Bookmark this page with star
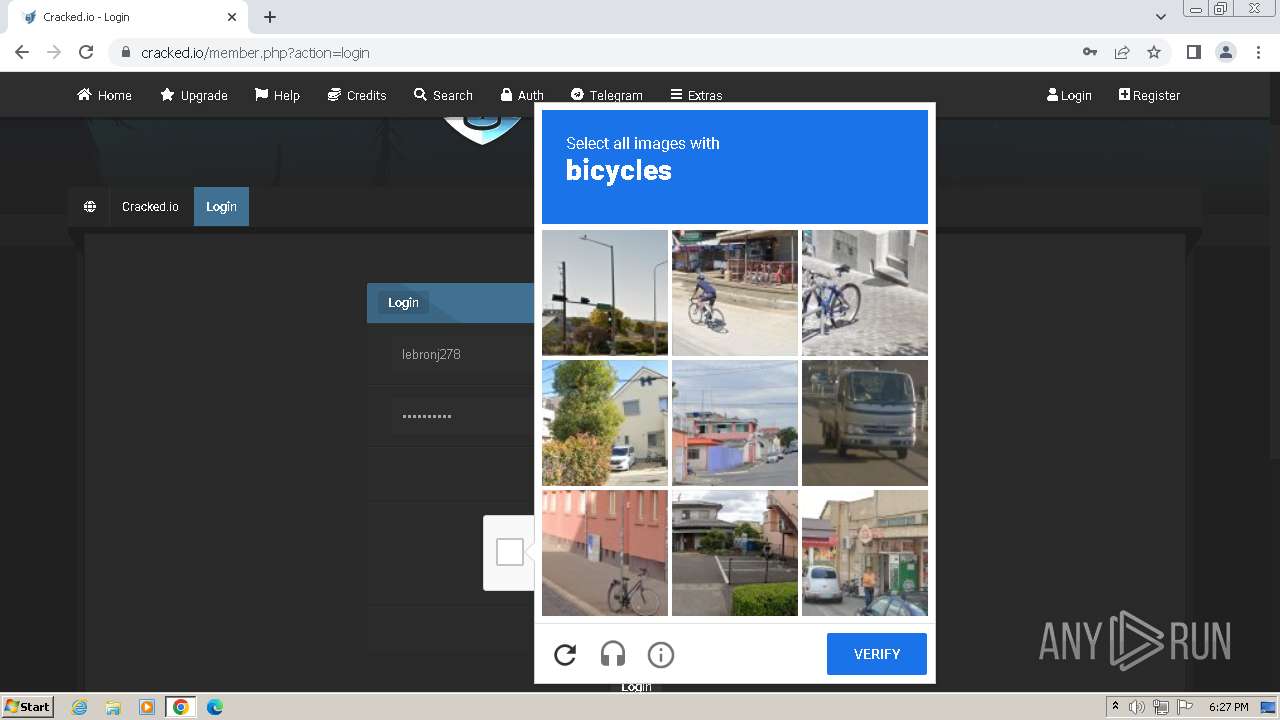 [x=1154, y=52]
